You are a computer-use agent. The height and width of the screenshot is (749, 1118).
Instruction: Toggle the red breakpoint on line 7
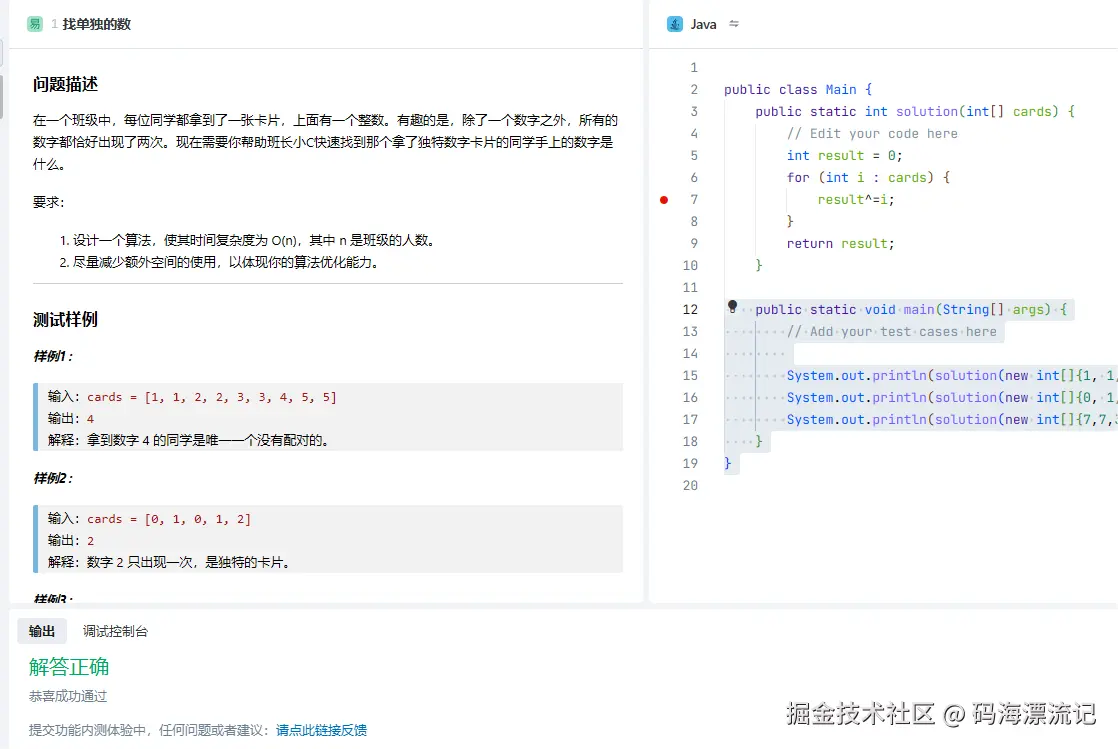pos(663,199)
